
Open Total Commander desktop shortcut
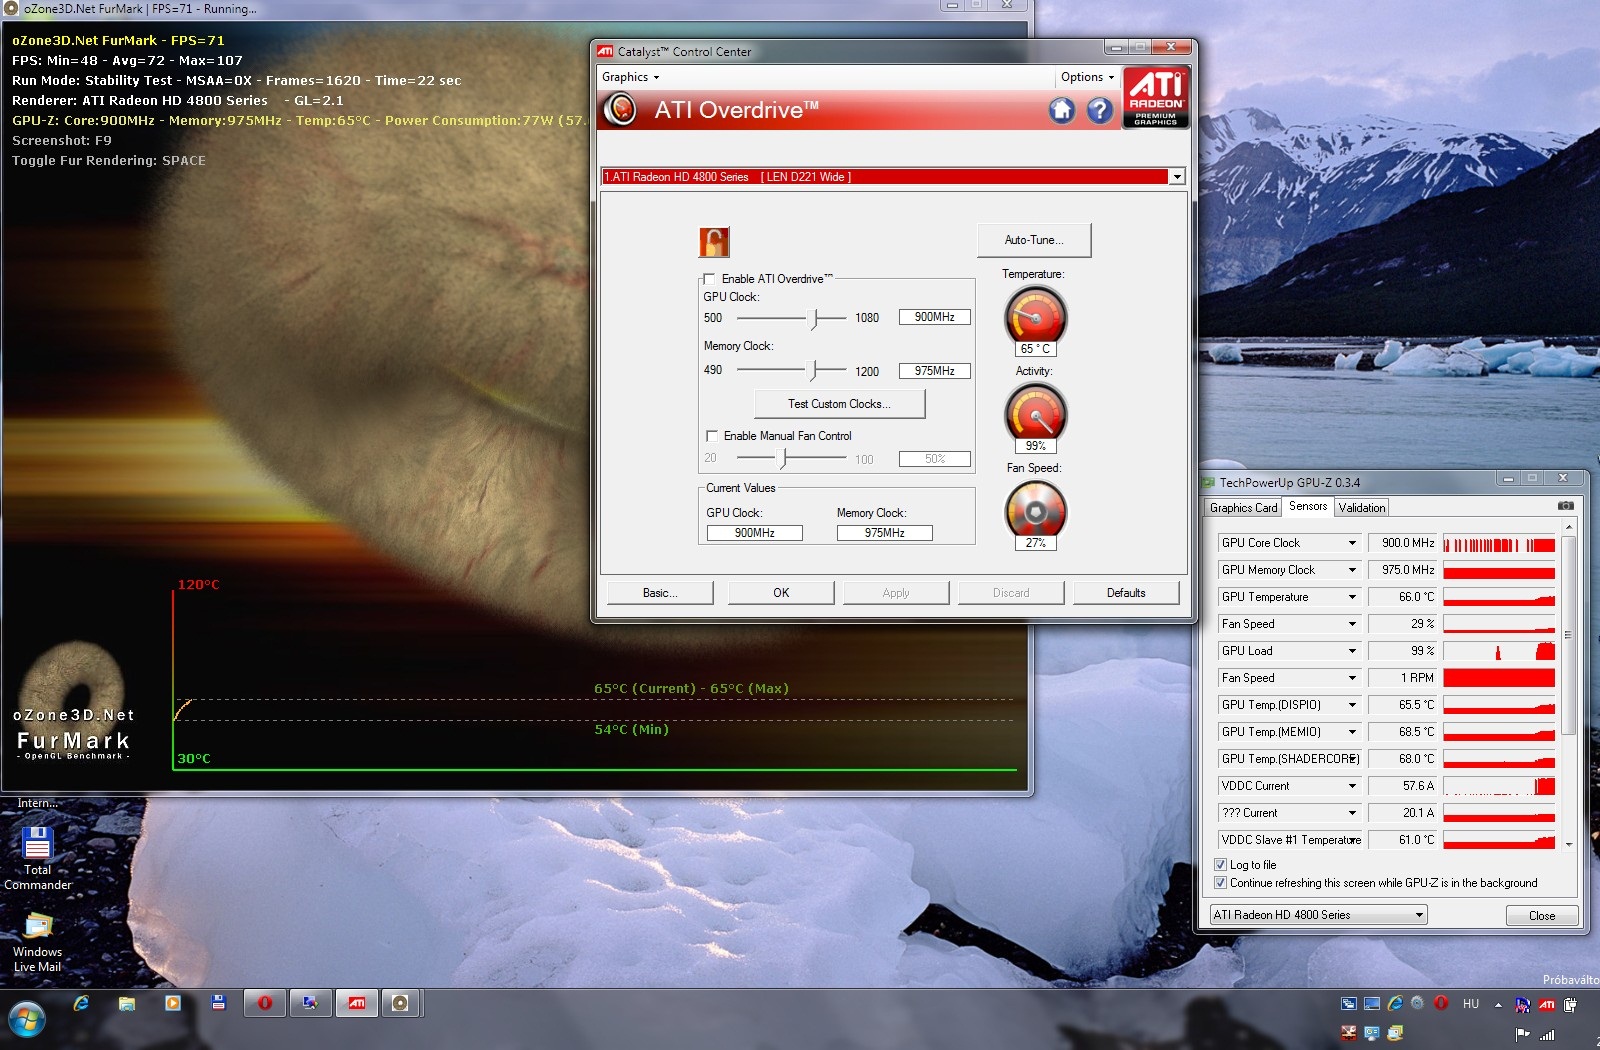tap(38, 858)
